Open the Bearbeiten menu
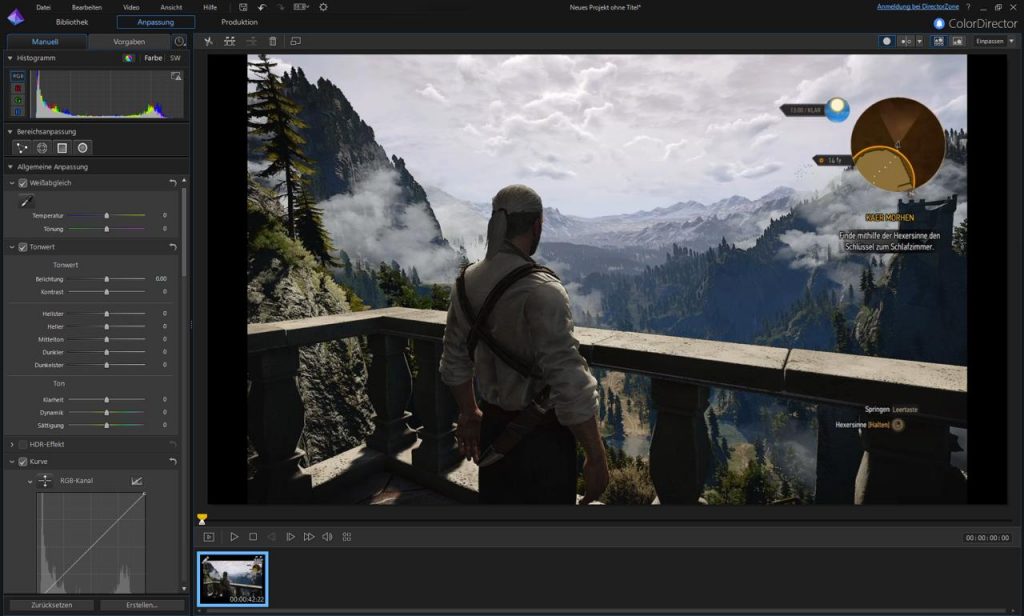The width and height of the screenshot is (1024, 616). tap(87, 7)
